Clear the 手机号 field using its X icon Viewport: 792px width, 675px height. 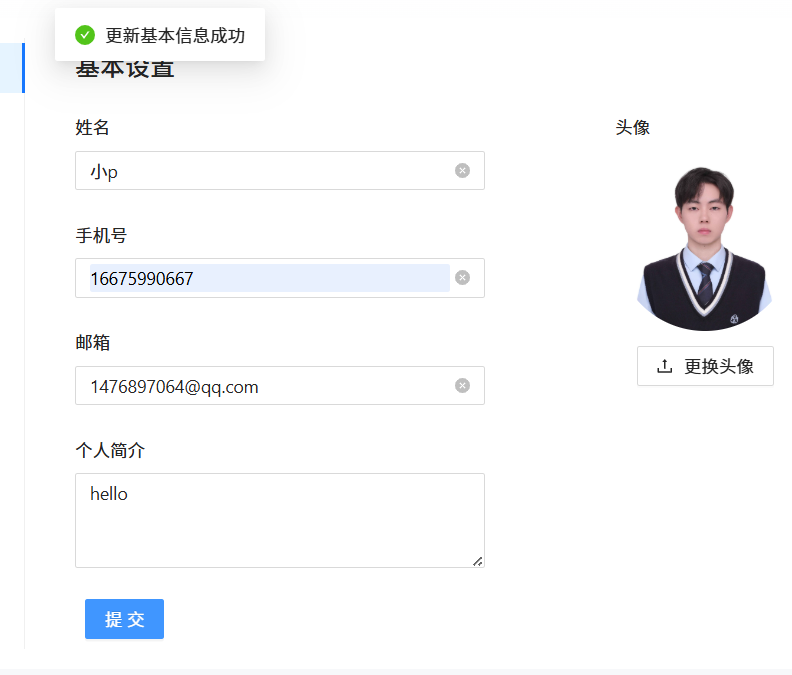pos(462,278)
